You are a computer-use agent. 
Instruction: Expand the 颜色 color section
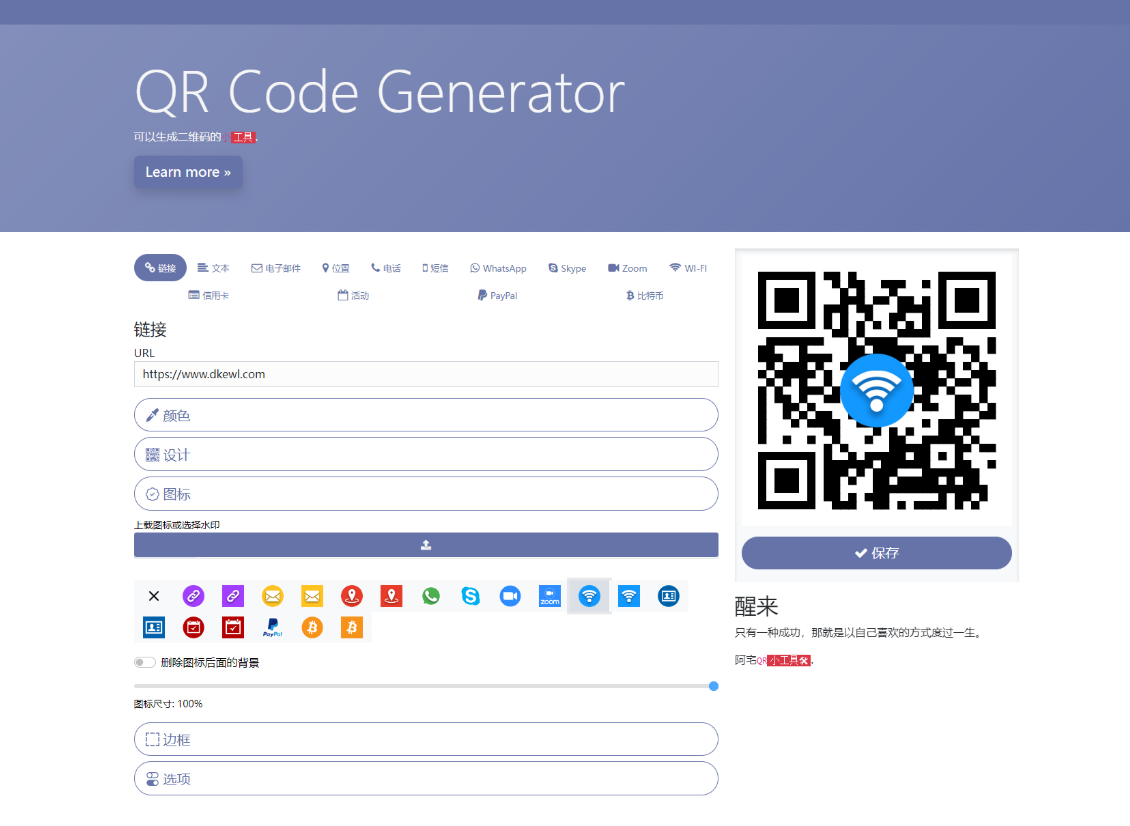point(426,415)
